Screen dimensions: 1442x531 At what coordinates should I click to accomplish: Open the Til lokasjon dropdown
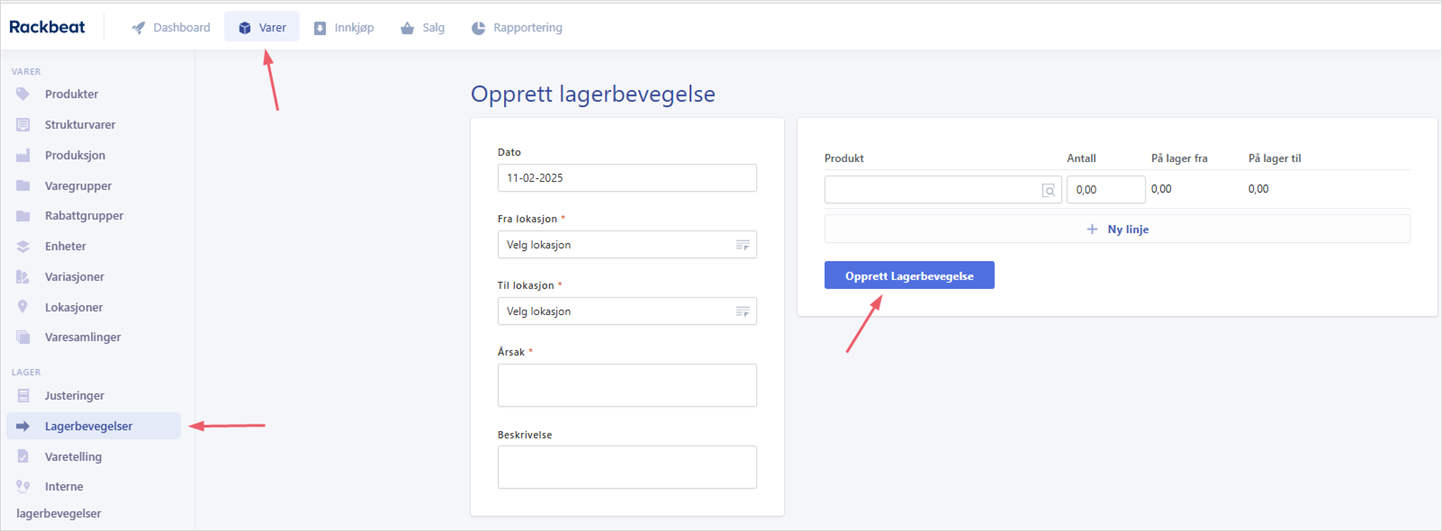point(627,311)
